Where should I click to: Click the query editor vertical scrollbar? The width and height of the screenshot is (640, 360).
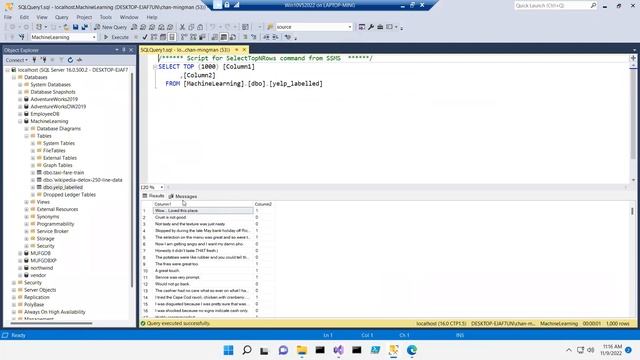(633, 114)
